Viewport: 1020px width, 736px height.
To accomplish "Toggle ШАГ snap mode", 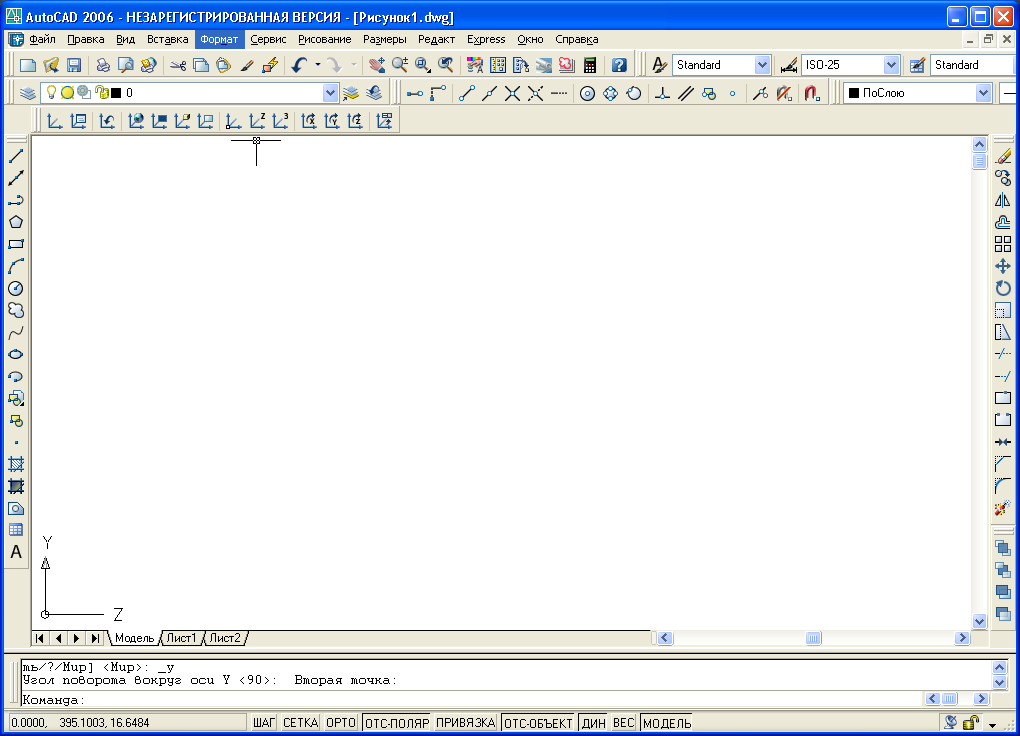I will (x=264, y=723).
